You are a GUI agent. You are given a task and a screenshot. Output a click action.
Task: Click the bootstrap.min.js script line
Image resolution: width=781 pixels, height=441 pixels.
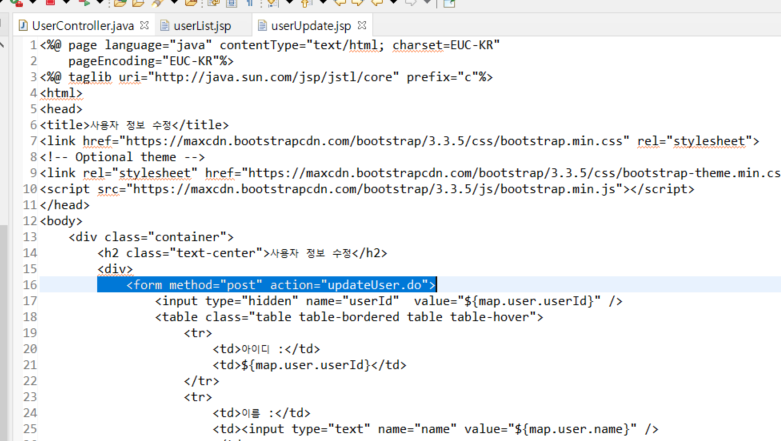pyautogui.click(x=367, y=189)
